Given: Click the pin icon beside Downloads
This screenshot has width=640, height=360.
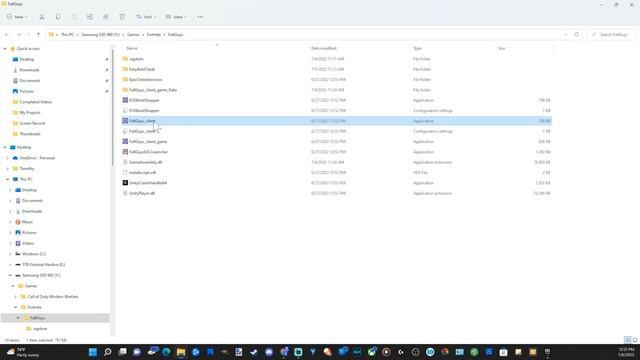Looking at the screenshot, I should coord(107,70).
